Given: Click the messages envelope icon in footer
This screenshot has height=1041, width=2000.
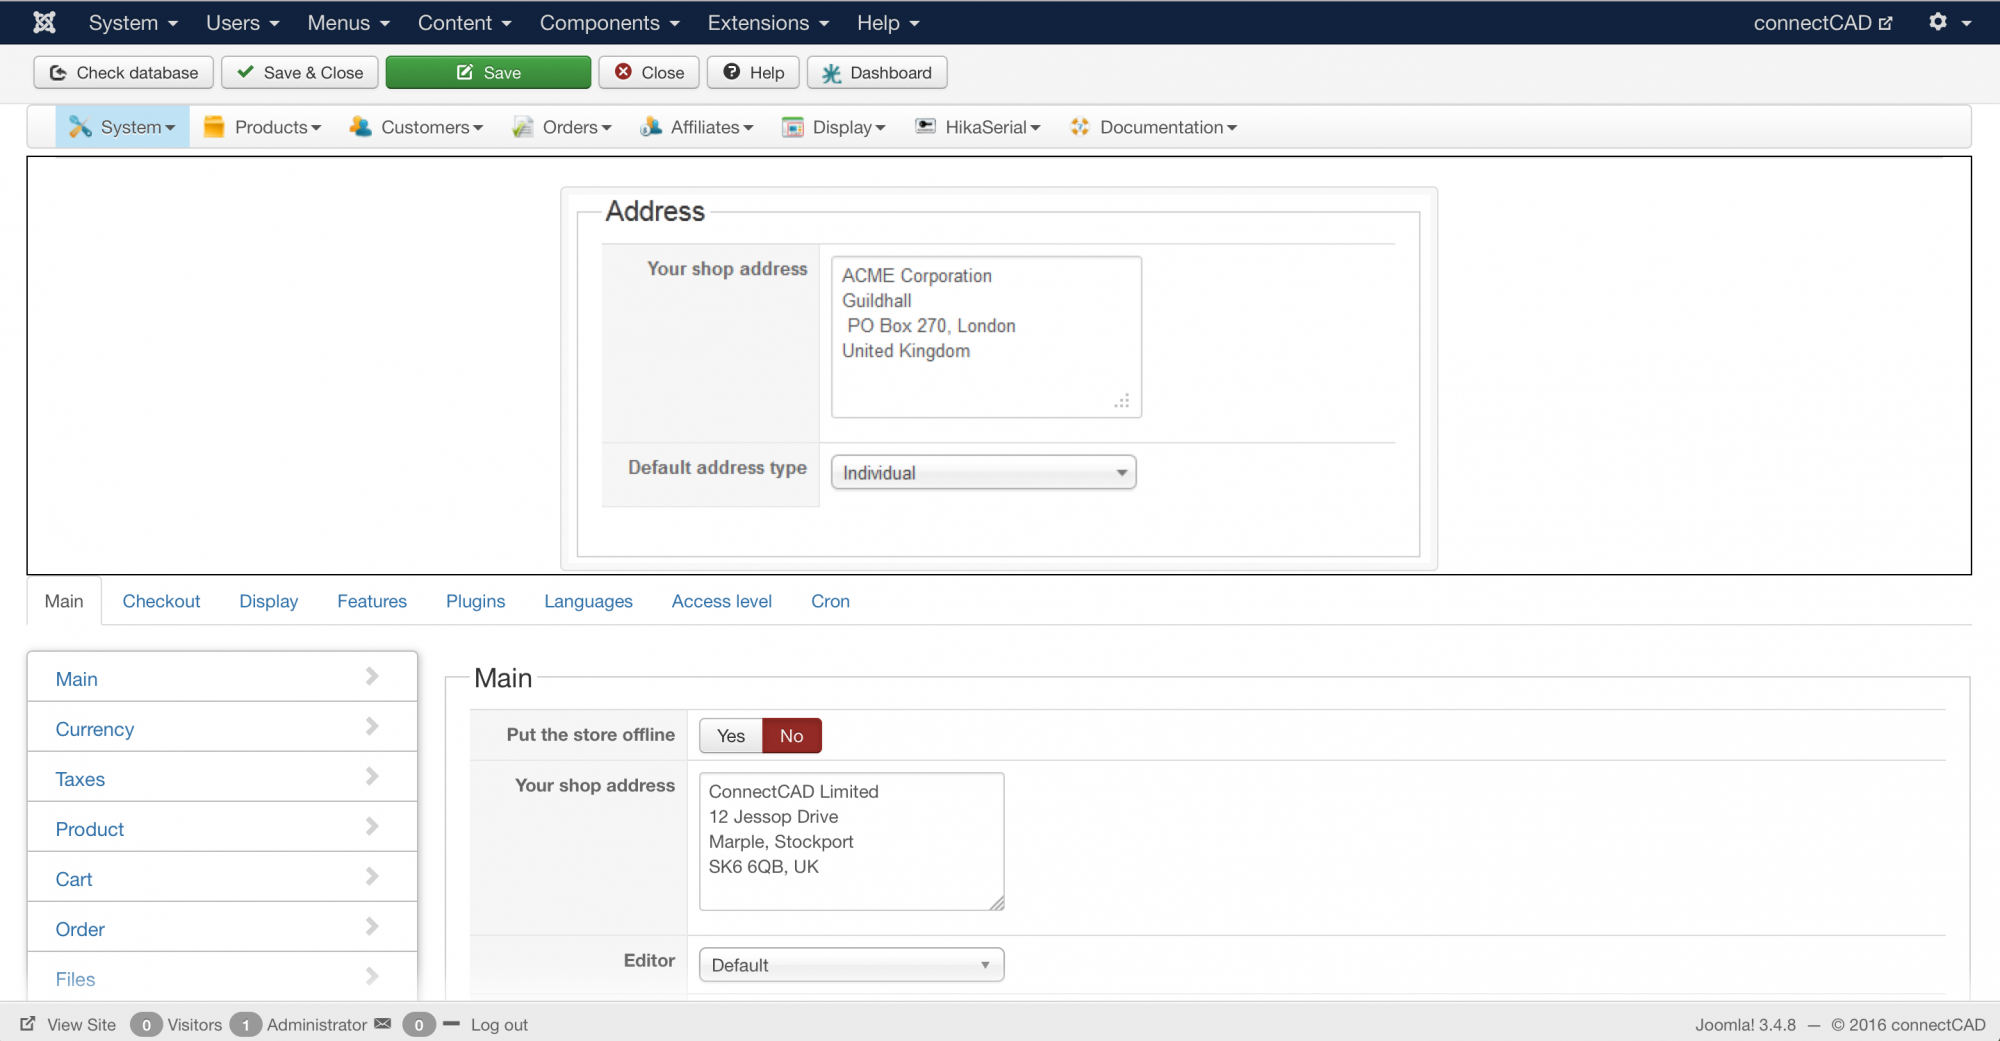Looking at the screenshot, I should (383, 1024).
